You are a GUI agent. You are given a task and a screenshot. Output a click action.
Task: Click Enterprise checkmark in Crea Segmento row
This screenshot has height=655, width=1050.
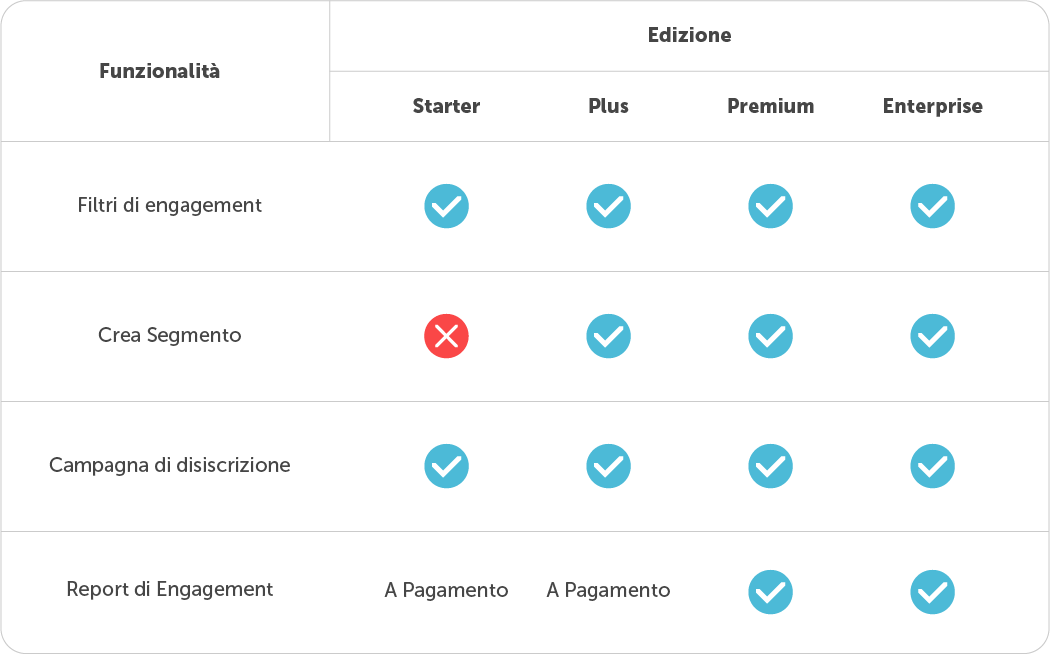click(x=932, y=336)
